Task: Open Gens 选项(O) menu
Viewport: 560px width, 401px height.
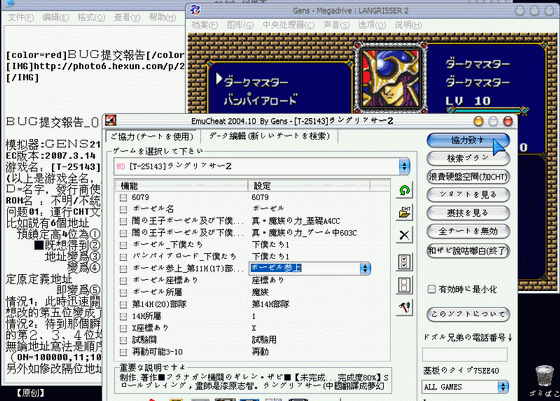Action: coord(372,25)
